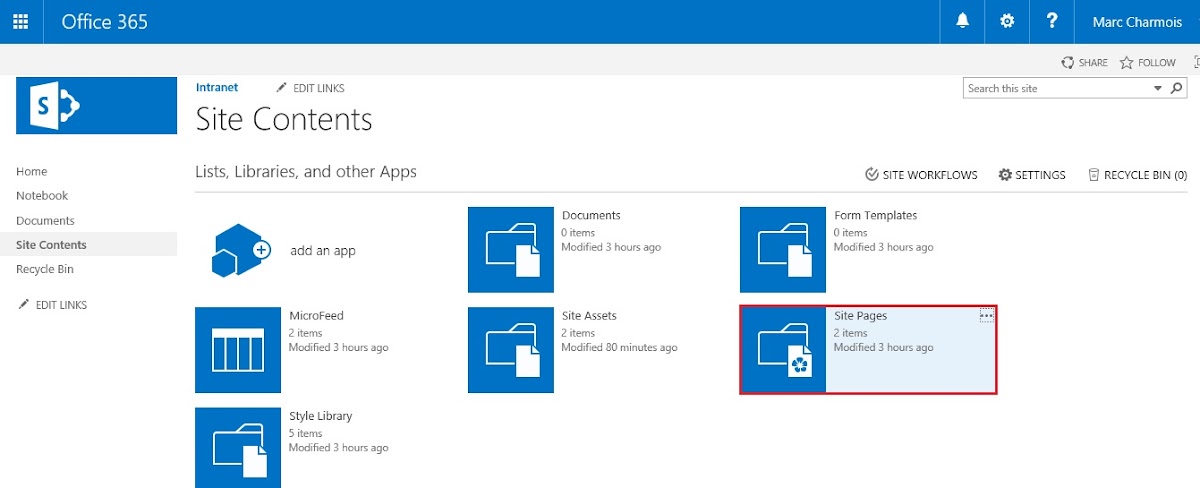Click EDIT LINKS in left navigation

point(61,305)
